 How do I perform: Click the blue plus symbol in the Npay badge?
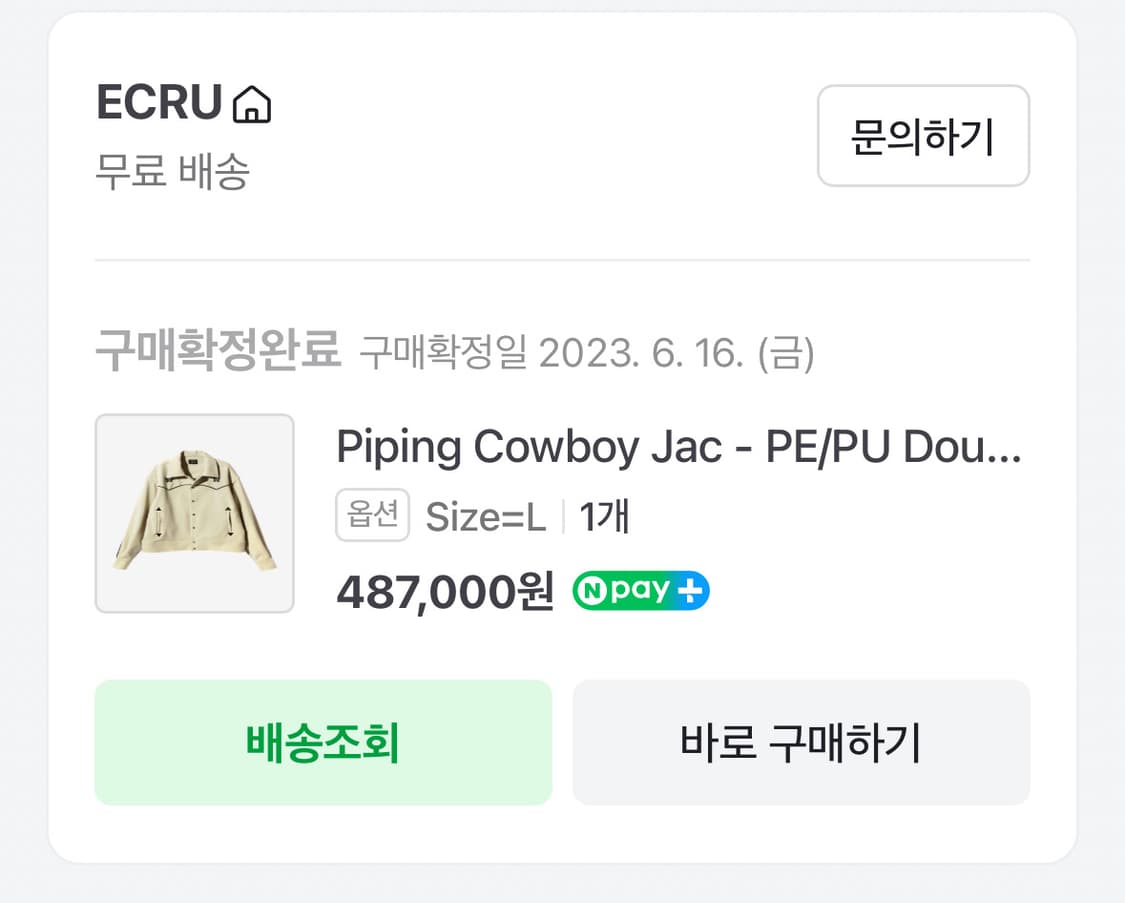point(692,591)
